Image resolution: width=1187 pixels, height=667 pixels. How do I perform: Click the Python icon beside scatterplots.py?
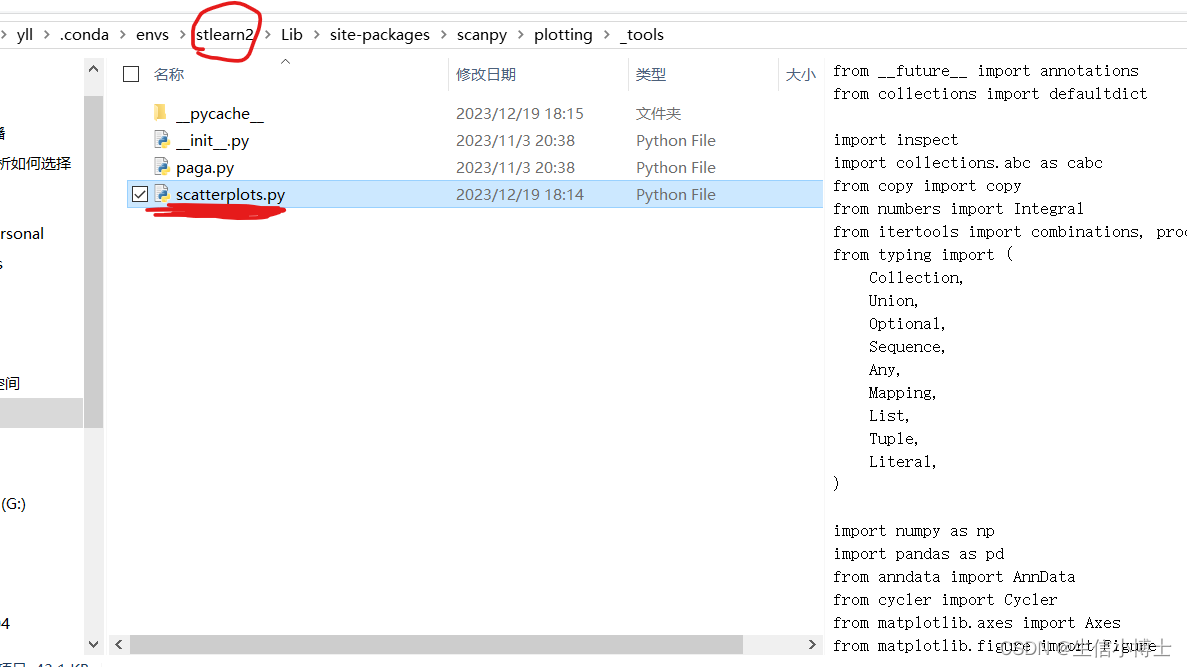(x=162, y=194)
